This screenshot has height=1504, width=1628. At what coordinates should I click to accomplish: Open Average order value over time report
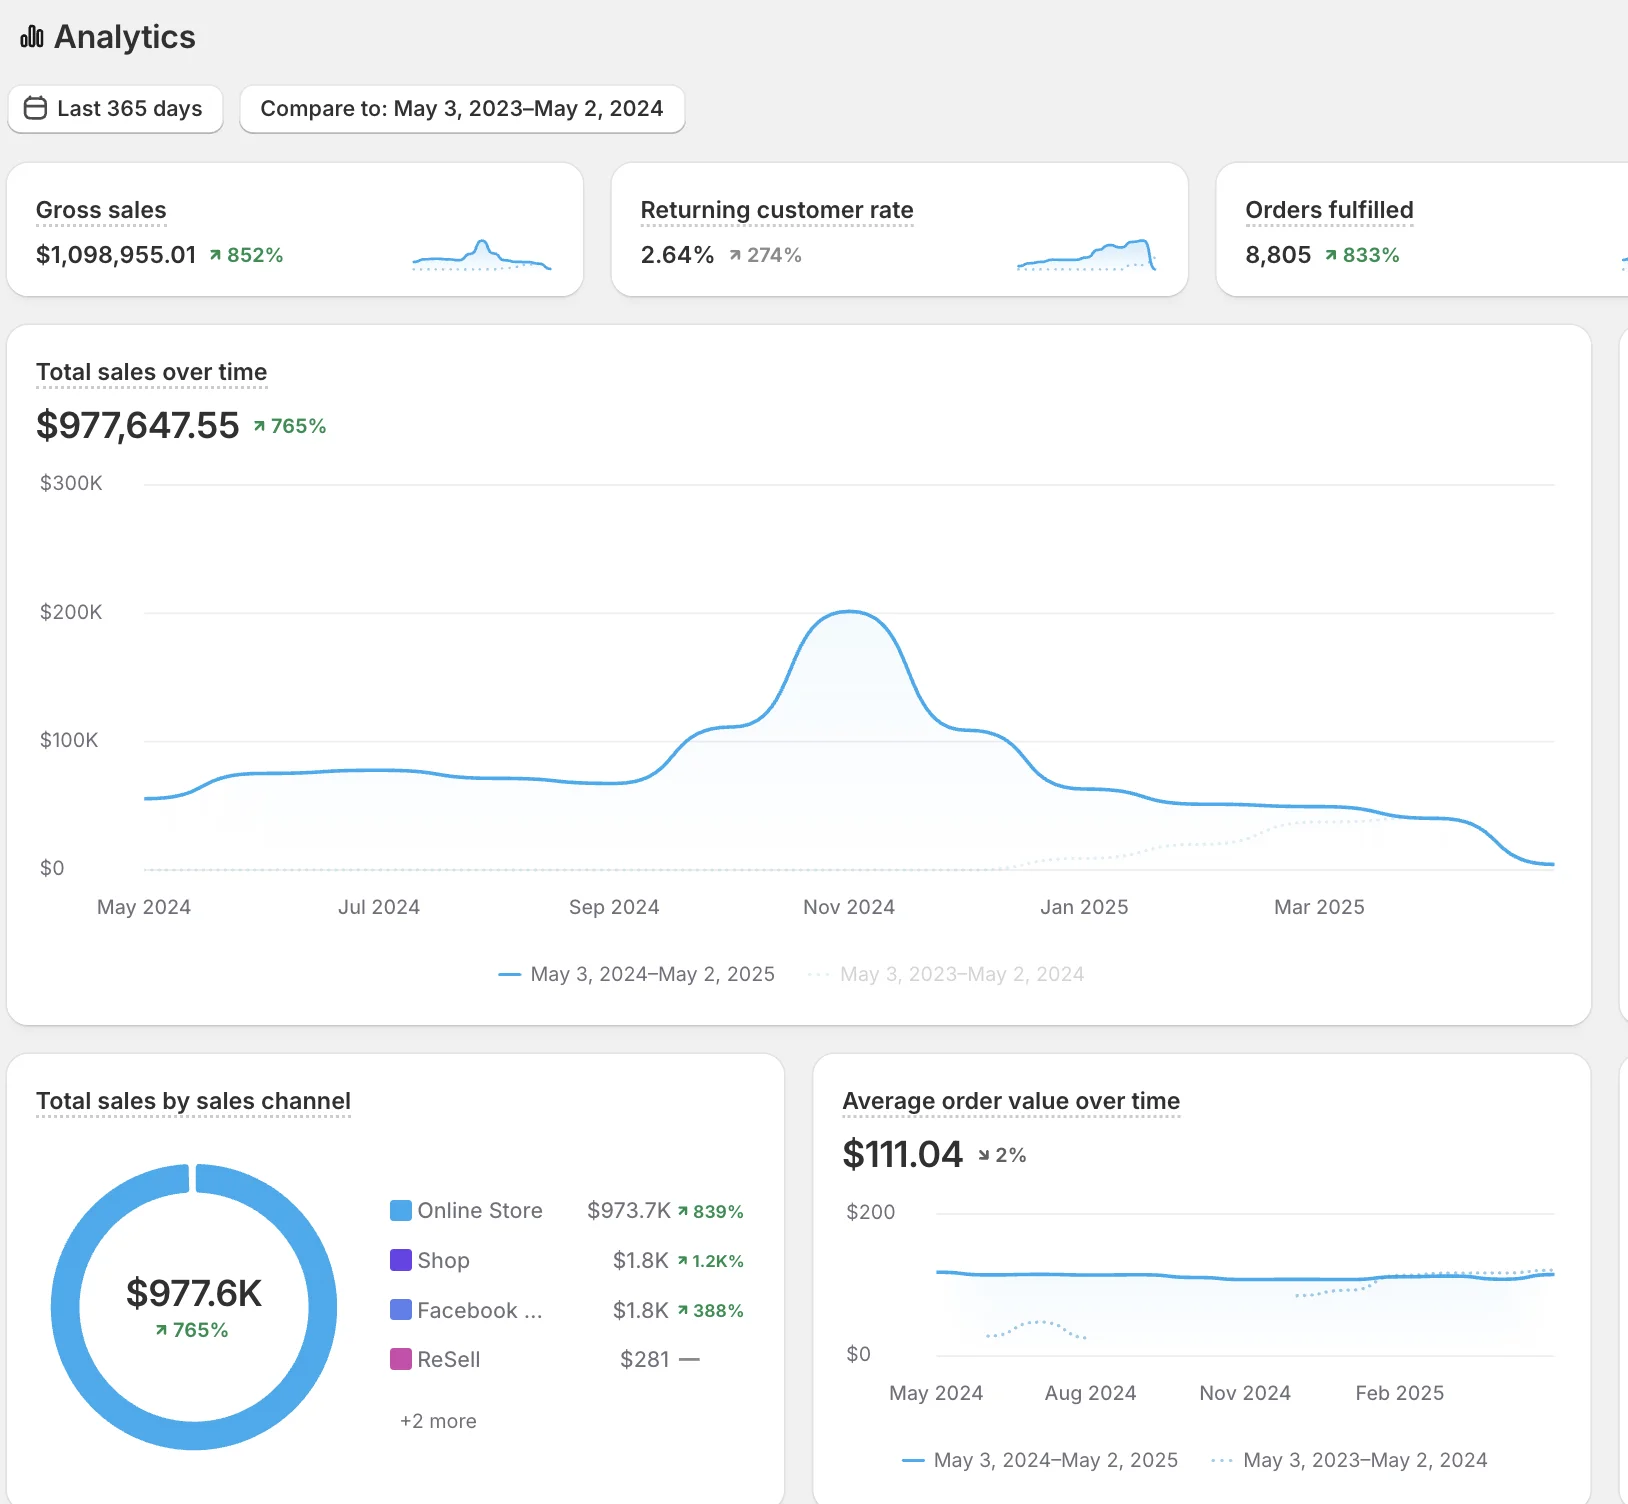click(1010, 1101)
